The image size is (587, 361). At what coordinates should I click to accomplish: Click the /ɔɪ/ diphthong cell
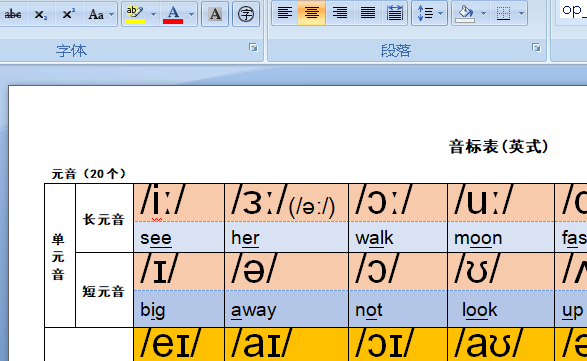(398, 345)
